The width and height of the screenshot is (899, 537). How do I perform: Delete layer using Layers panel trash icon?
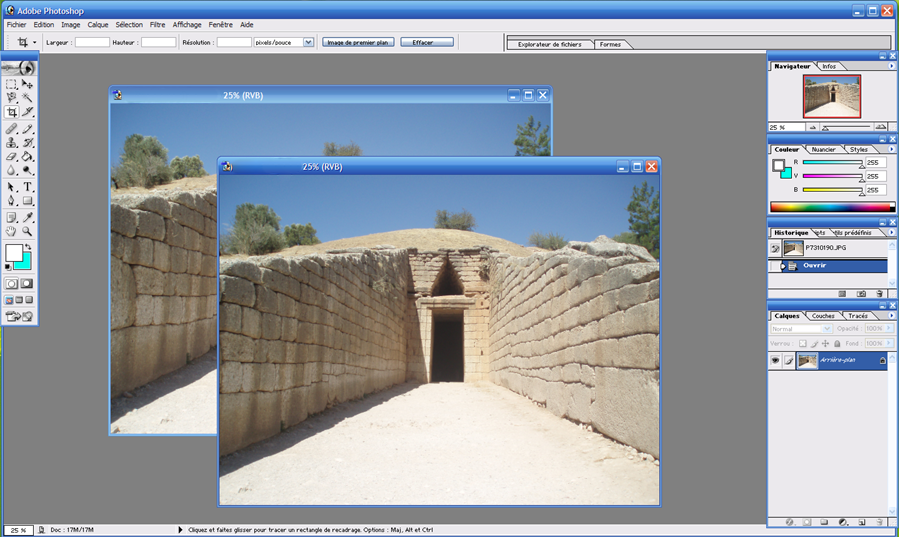click(879, 521)
